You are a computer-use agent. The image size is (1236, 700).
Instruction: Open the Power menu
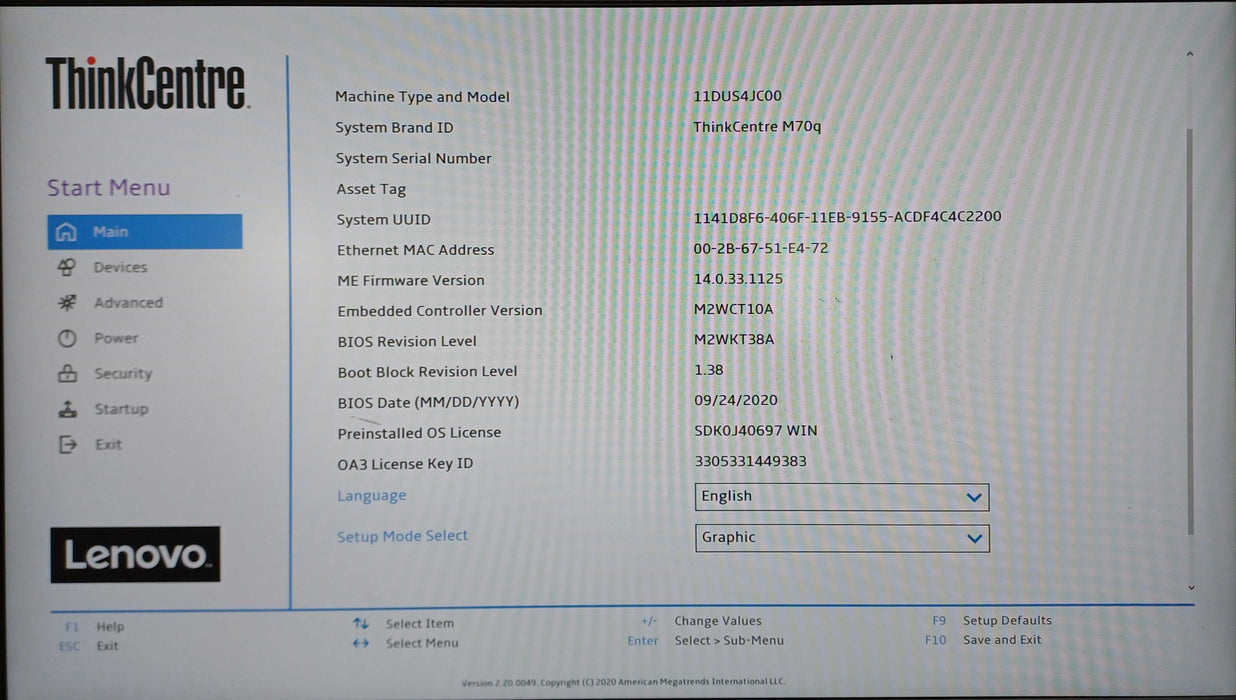click(116, 338)
